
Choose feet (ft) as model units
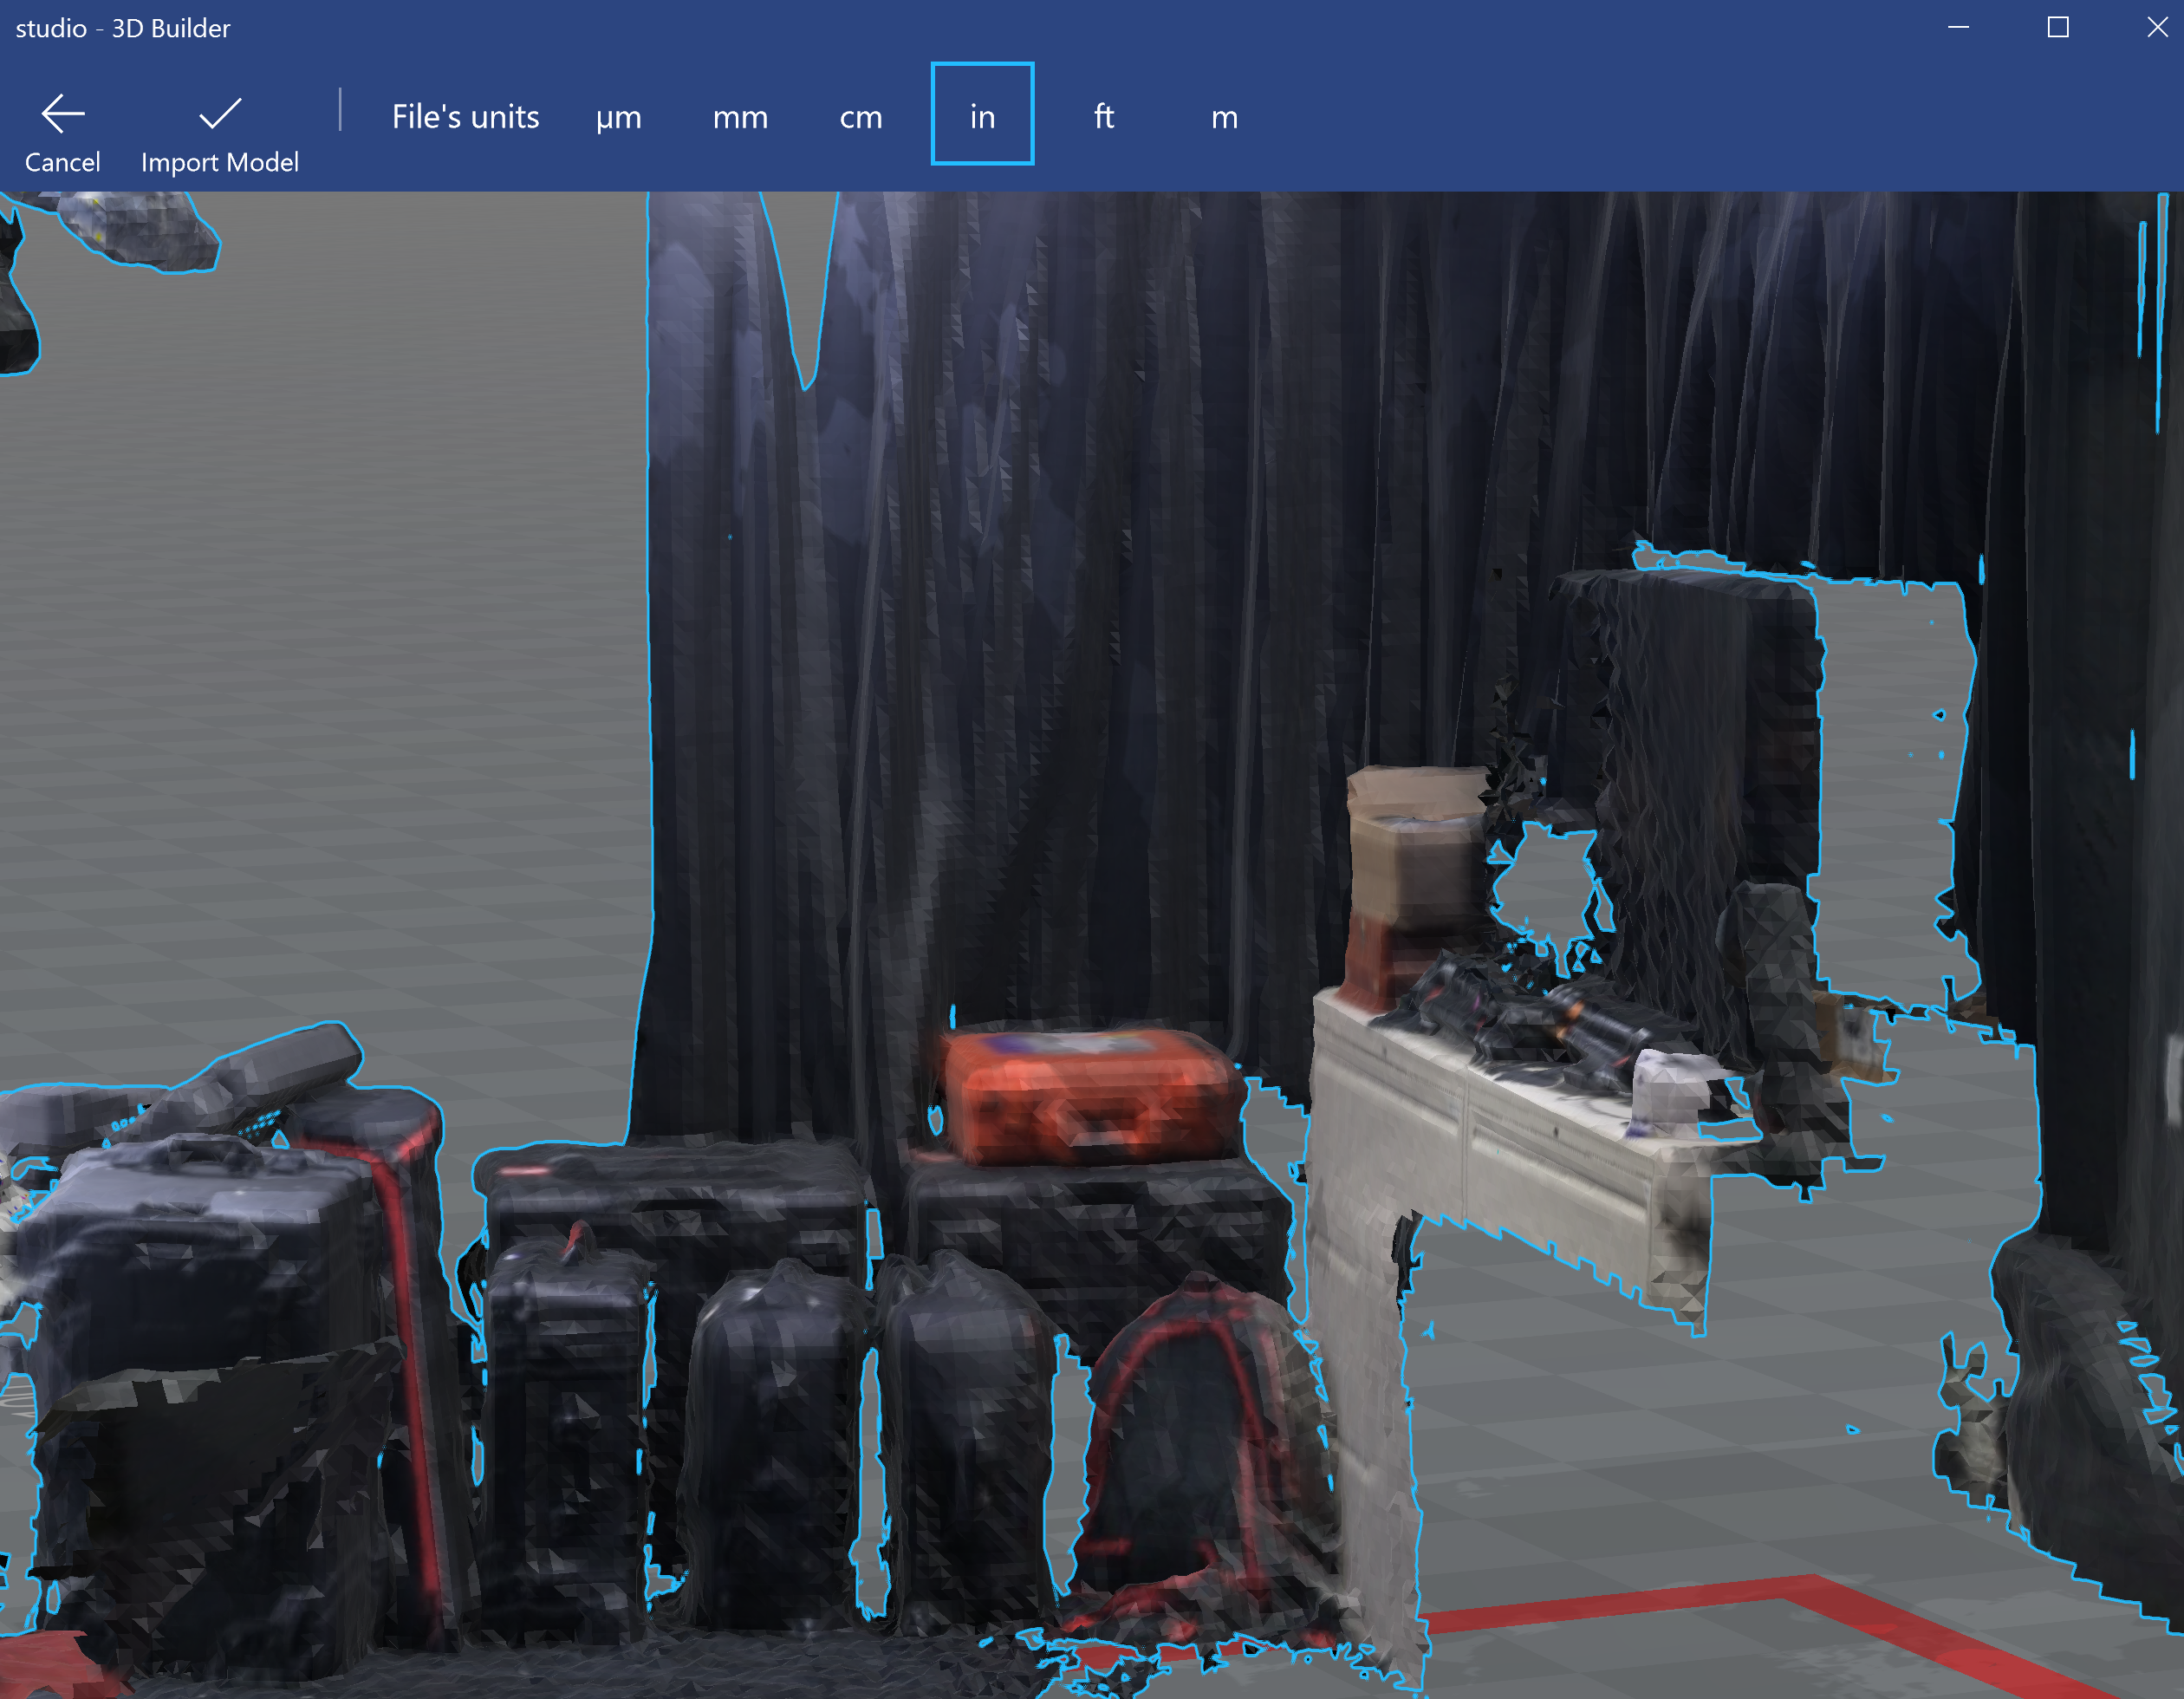point(1103,117)
